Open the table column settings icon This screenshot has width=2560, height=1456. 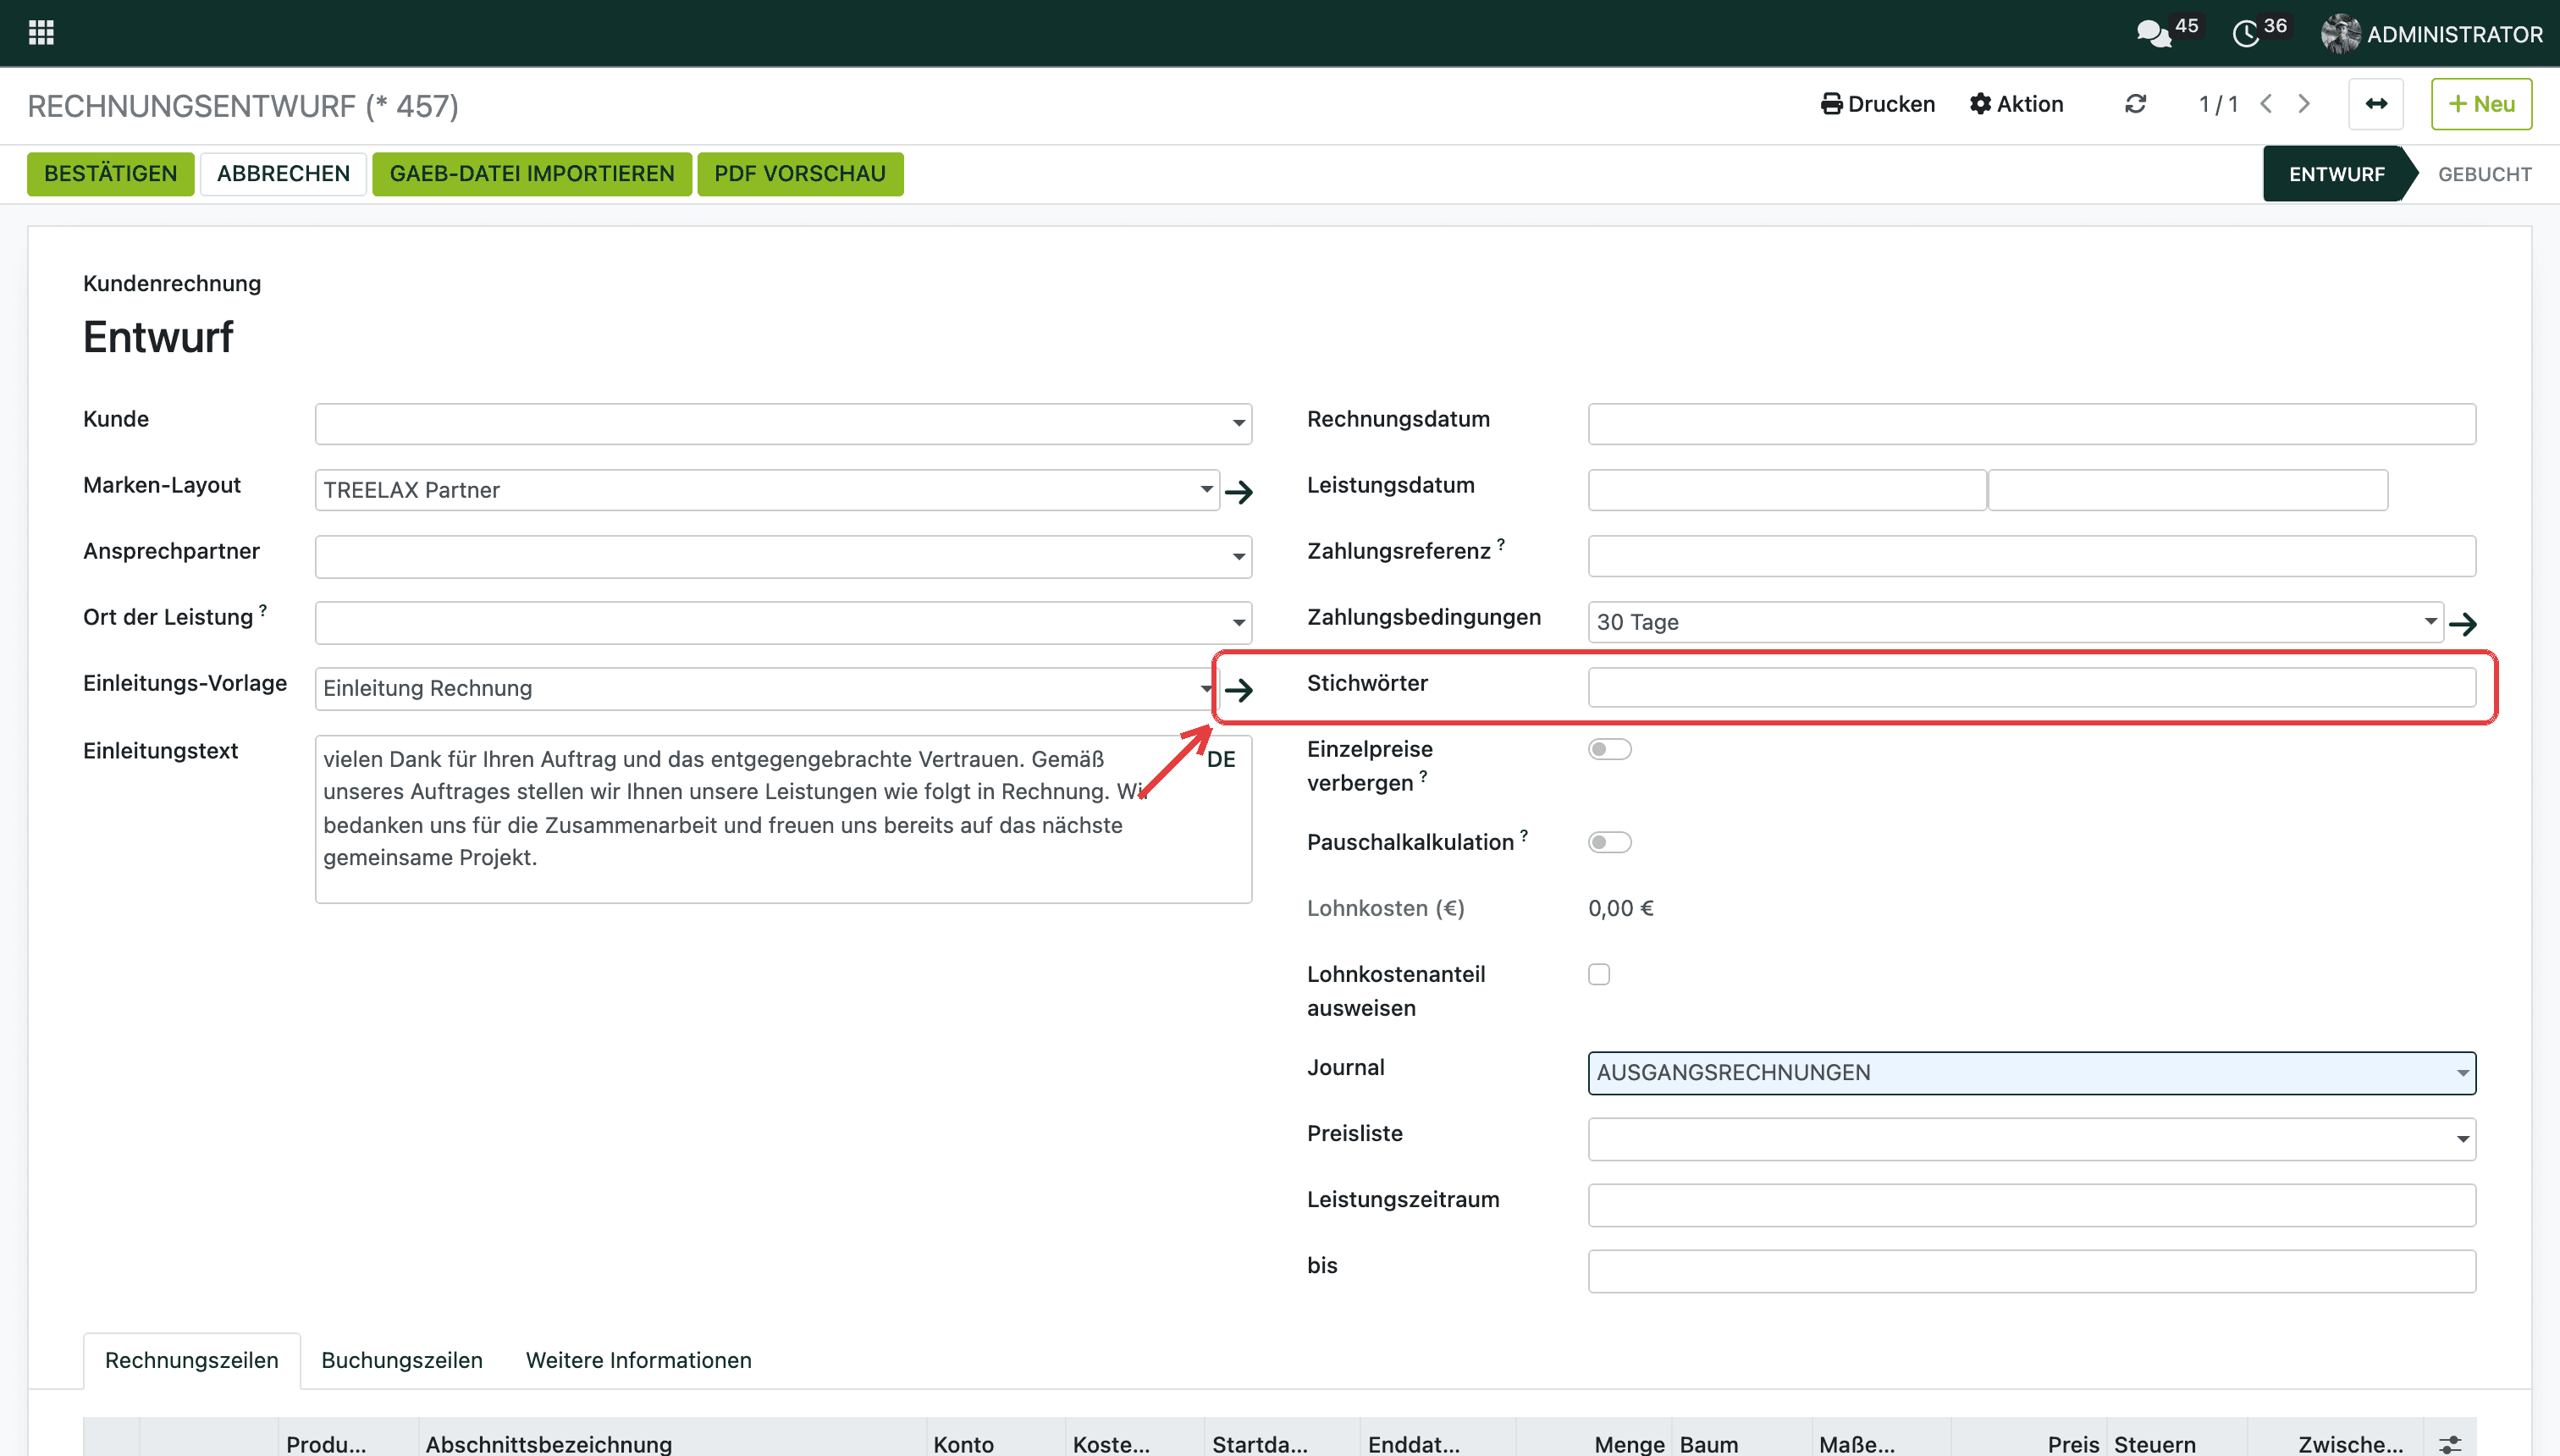pos(2450,1443)
